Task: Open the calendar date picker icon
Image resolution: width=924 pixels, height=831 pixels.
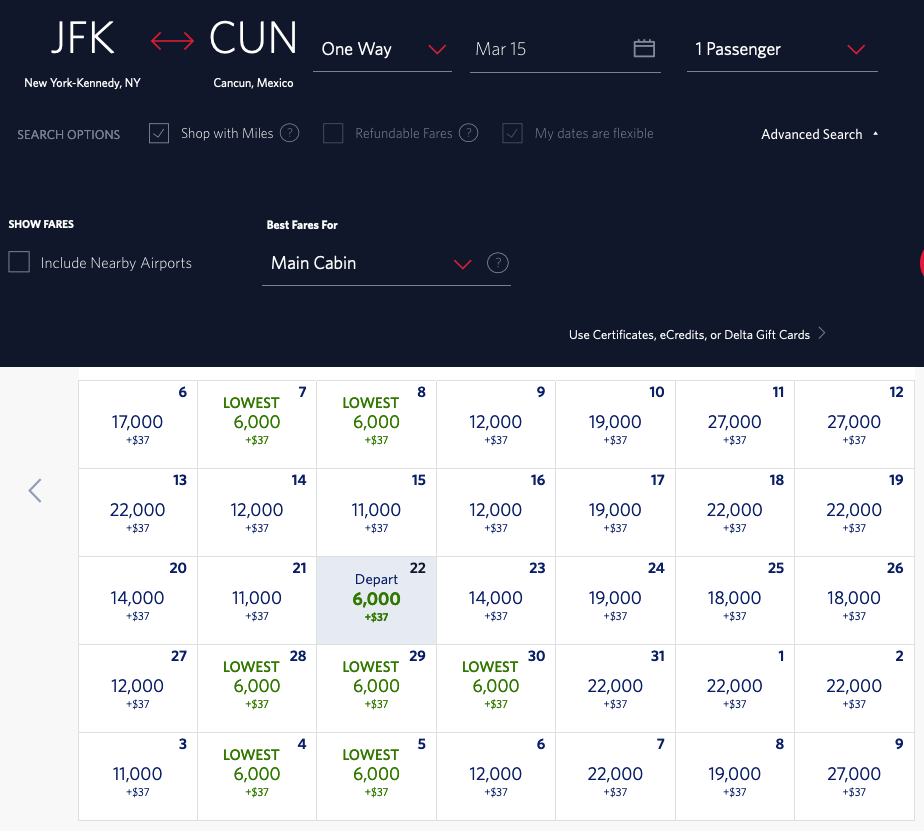Action: click(644, 49)
